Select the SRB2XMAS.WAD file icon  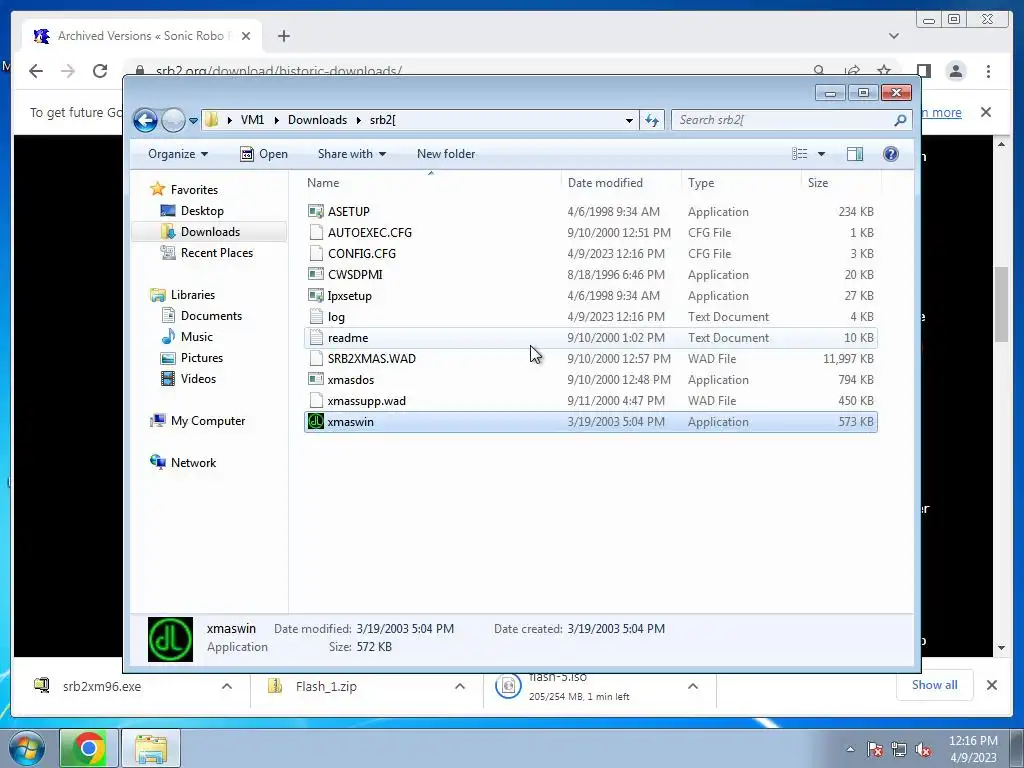(316, 359)
